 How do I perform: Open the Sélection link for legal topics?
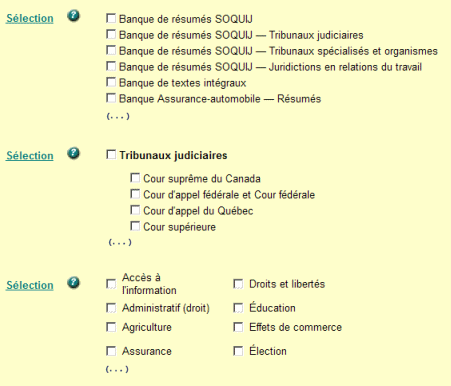click(30, 285)
